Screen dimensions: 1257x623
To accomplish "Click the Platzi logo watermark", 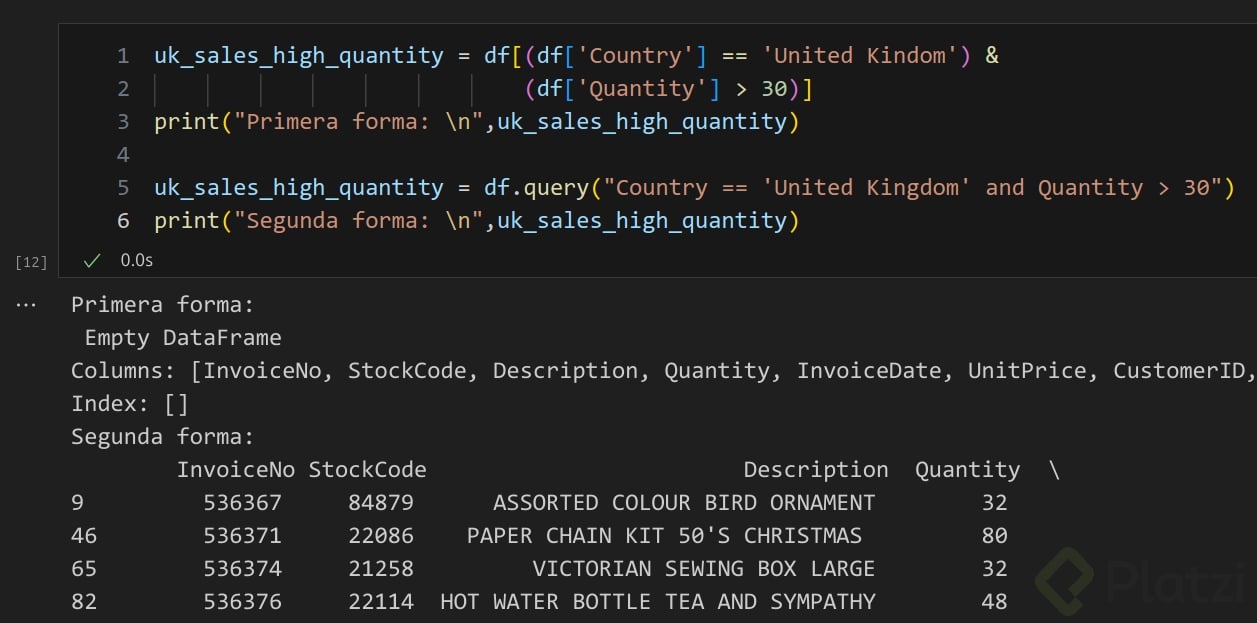I will point(1142,578).
